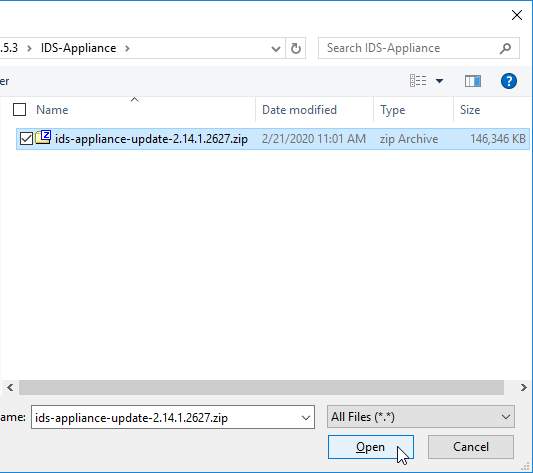Click the horizontal scrollbar left arrow

10,388
